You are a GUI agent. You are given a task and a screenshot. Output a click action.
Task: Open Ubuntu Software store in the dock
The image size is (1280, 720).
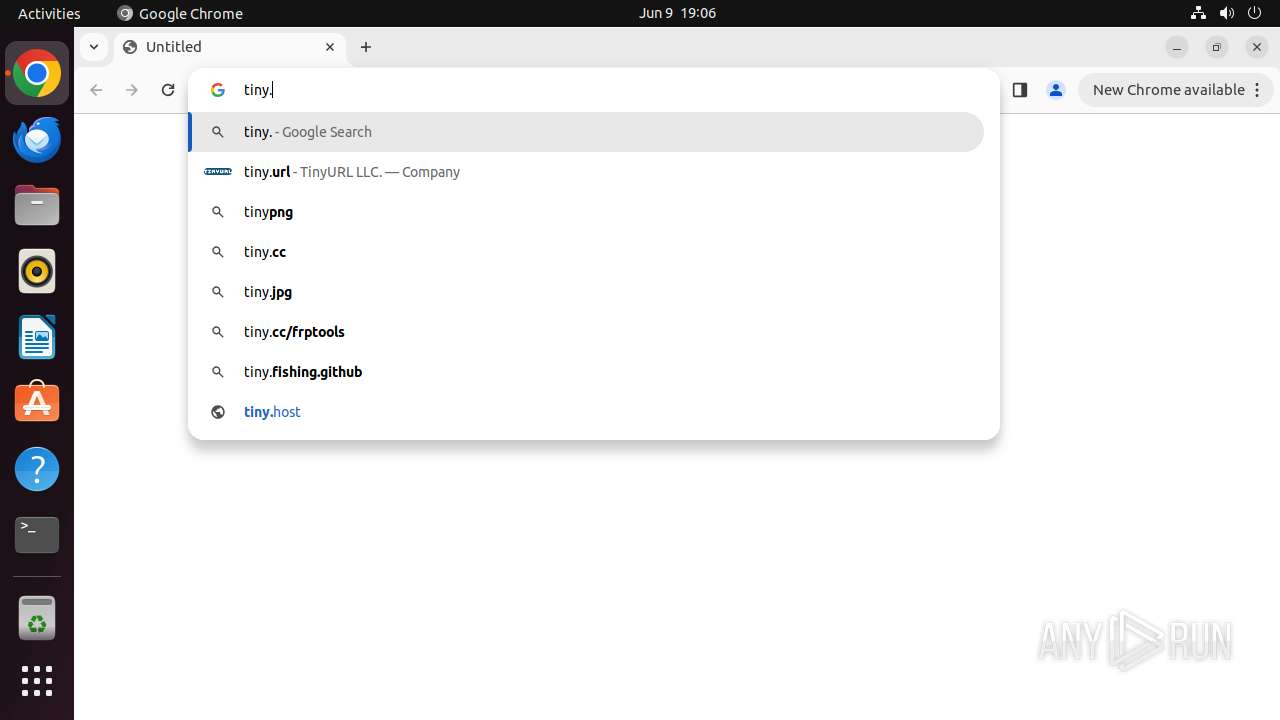click(x=37, y=403)
